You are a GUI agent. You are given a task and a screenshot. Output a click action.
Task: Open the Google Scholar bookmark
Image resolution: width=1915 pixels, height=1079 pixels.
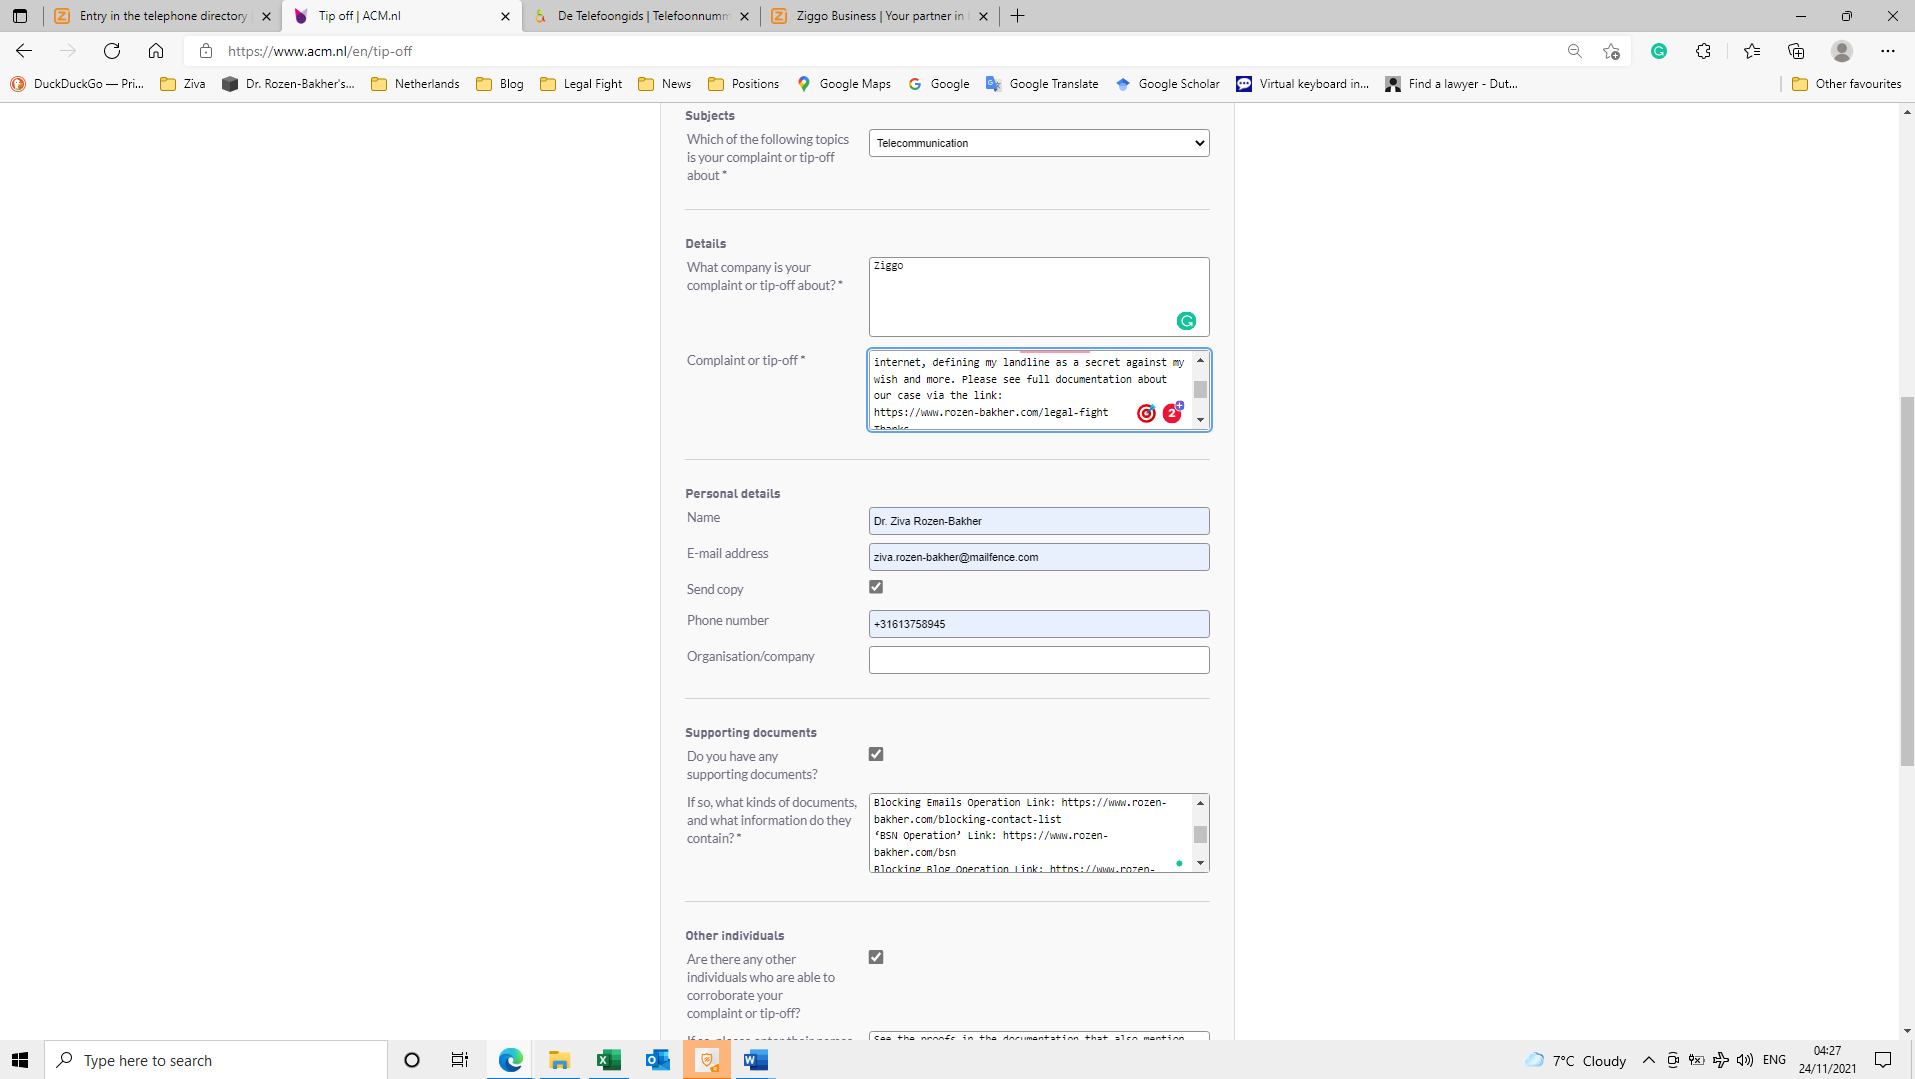1168,84
